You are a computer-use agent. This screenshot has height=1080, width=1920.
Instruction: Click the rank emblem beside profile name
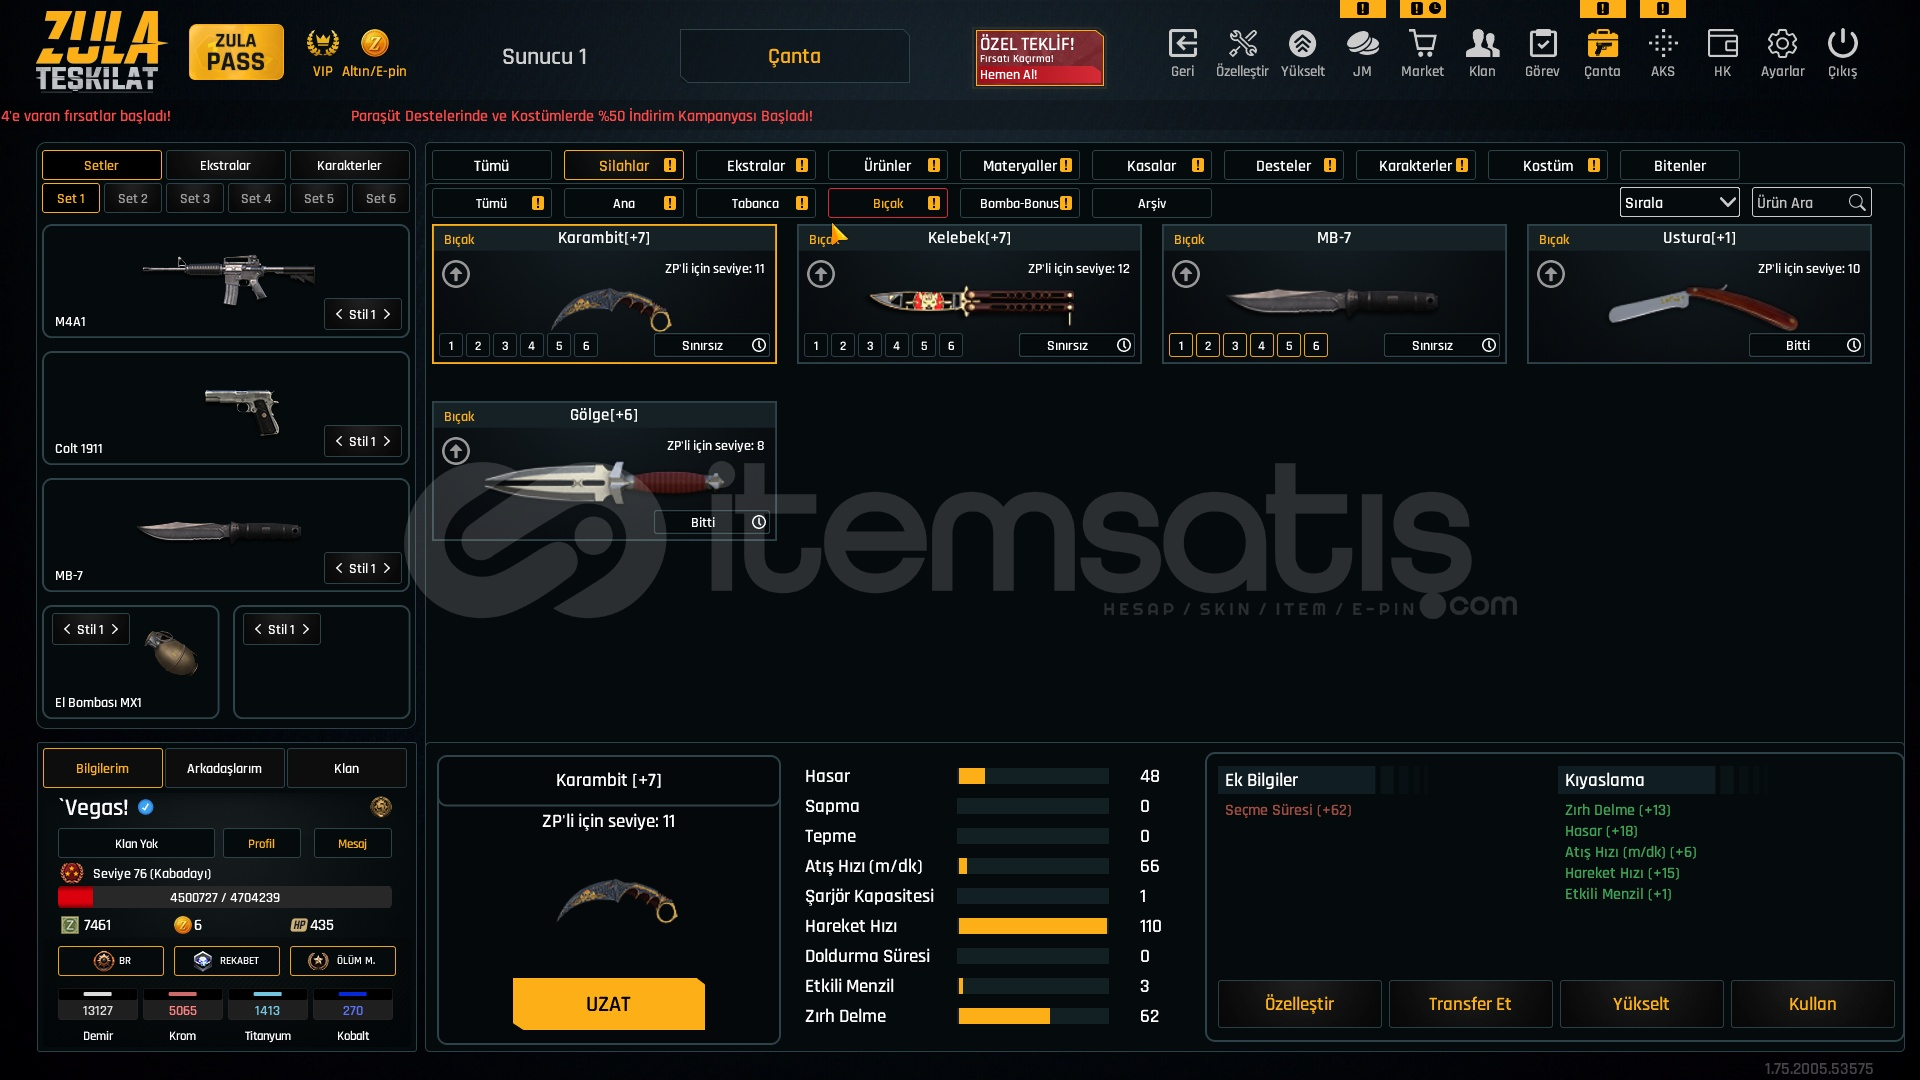[381, 807]
